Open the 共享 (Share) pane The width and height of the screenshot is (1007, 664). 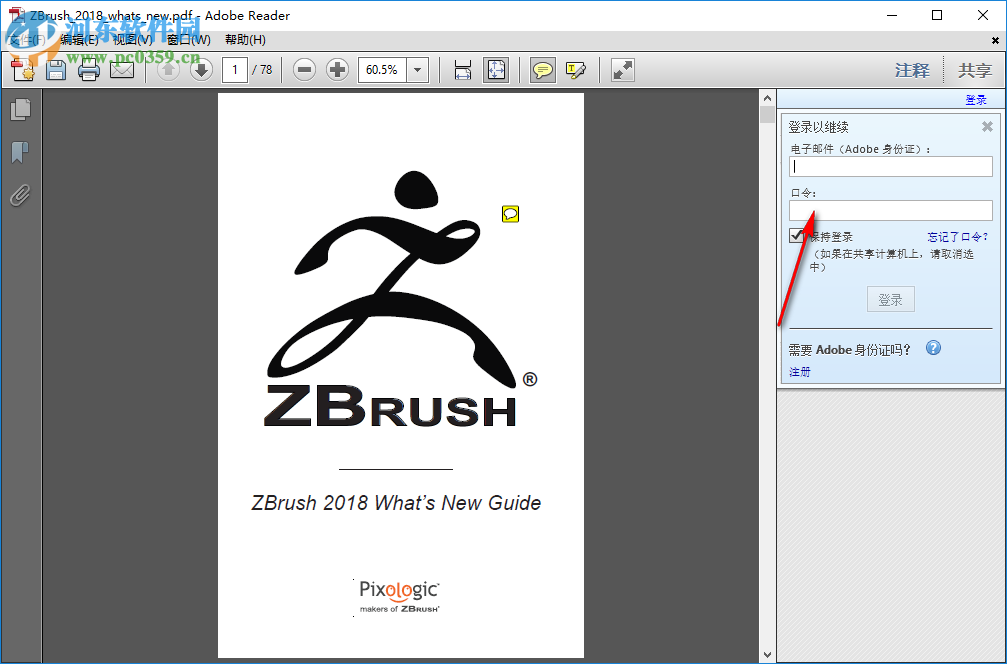point(975,70)
